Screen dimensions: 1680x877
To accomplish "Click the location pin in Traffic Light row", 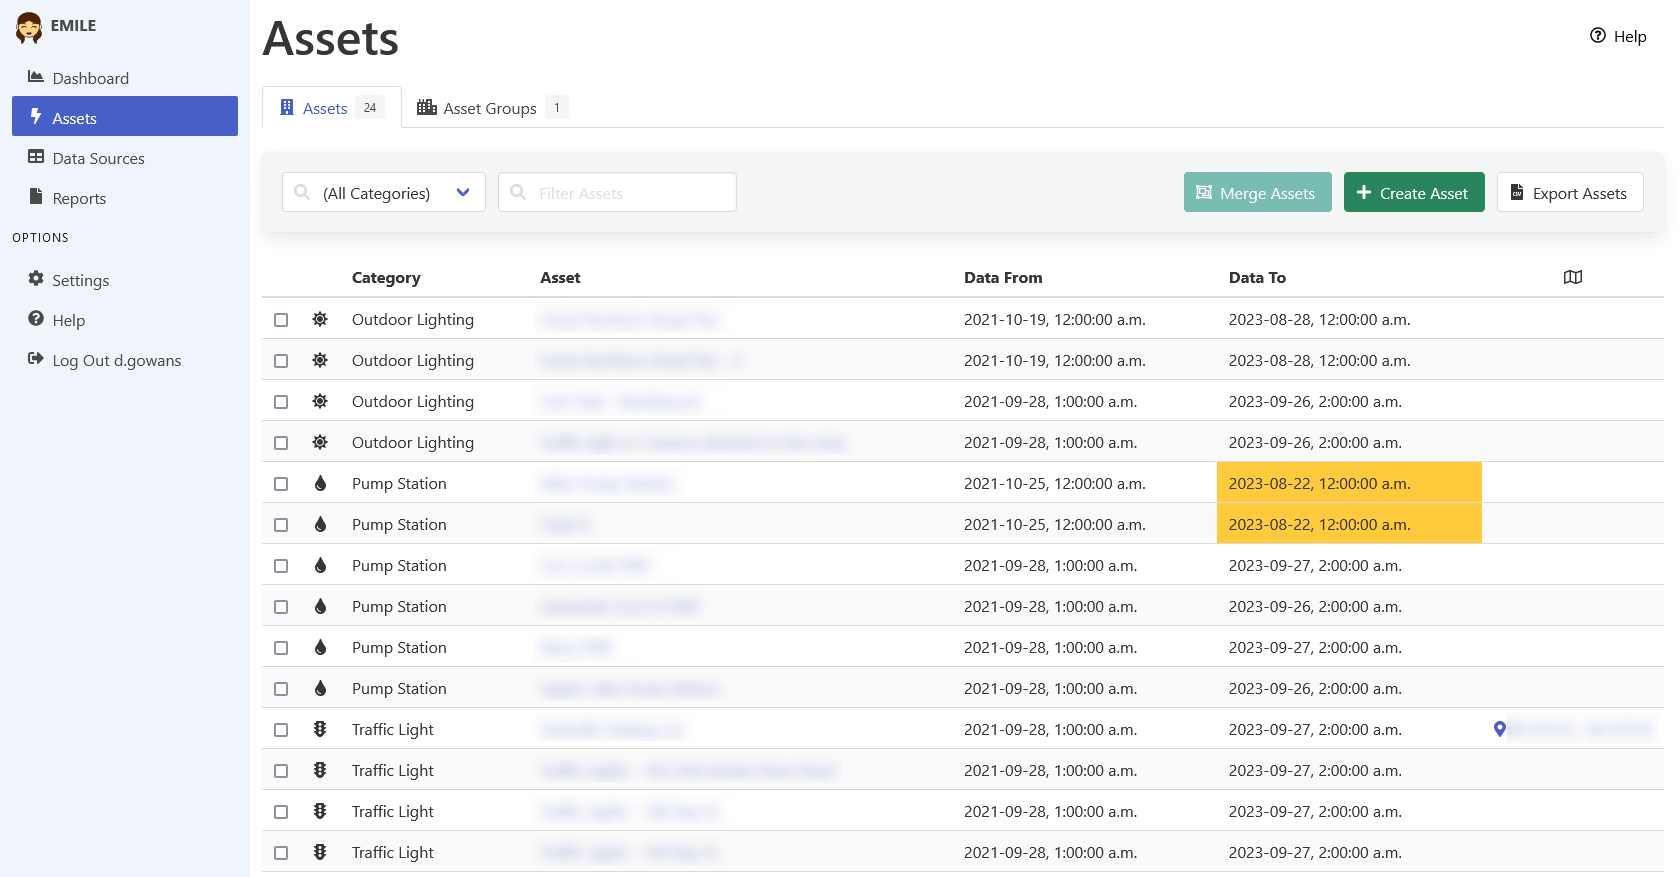I will (x=1500, y=729).
